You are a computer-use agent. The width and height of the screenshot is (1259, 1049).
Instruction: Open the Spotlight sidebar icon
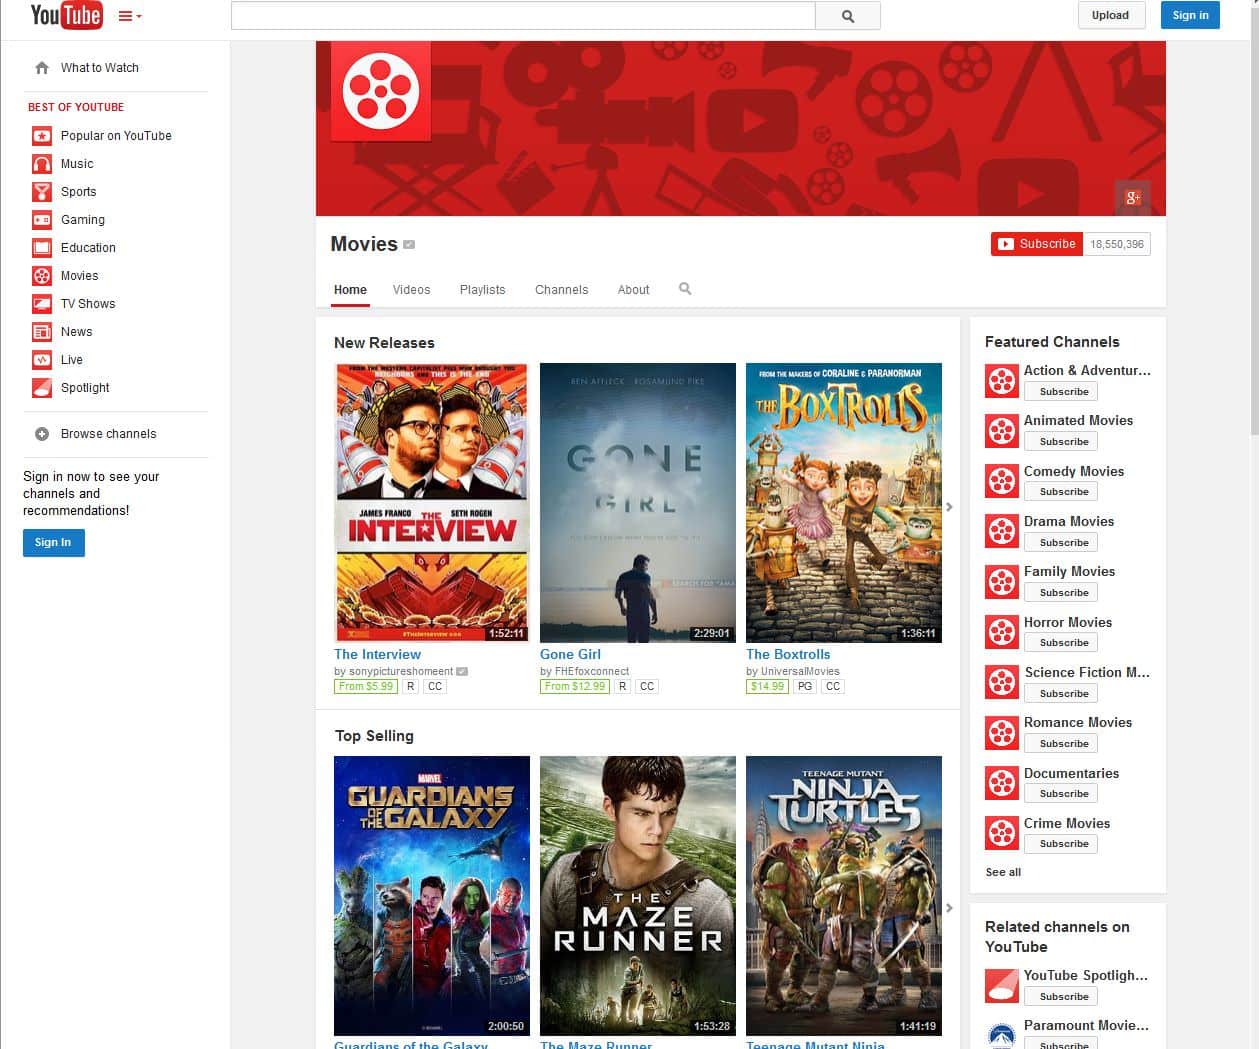pyautogui.click(x=42, y=388)
